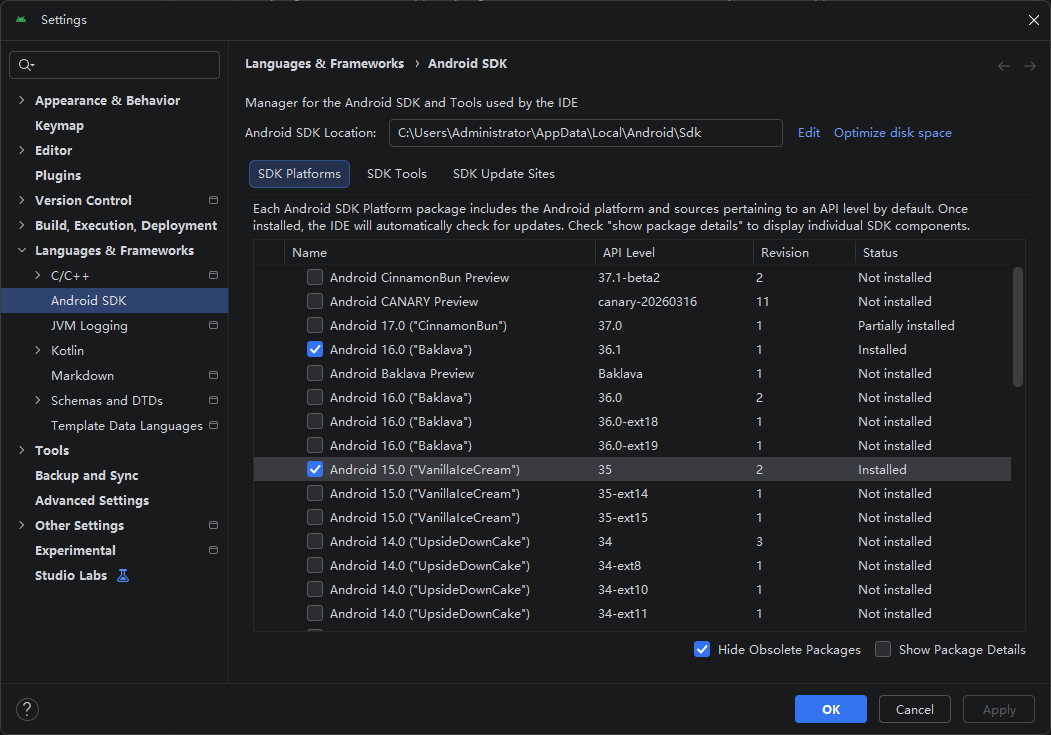Viewport: 1051px width, 735px height.
Task: Expand Appearance & Behavior settings section
Action: pyautogui.click(x=21, y=101)
